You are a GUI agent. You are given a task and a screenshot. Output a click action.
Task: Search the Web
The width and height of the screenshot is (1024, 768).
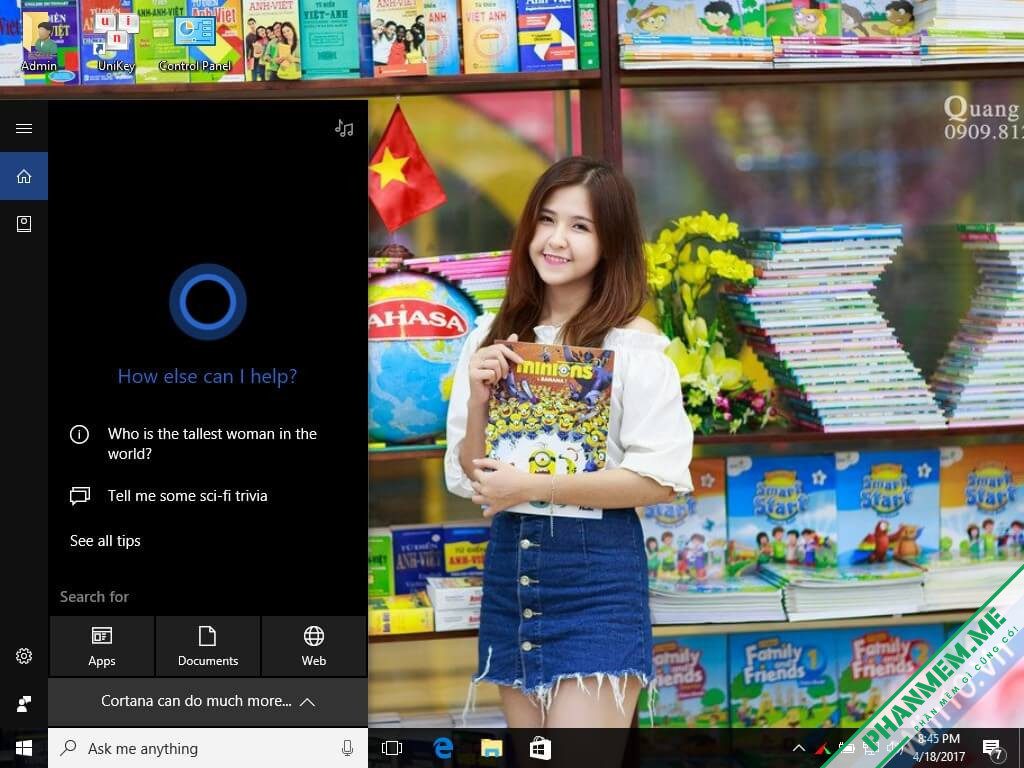314,647
